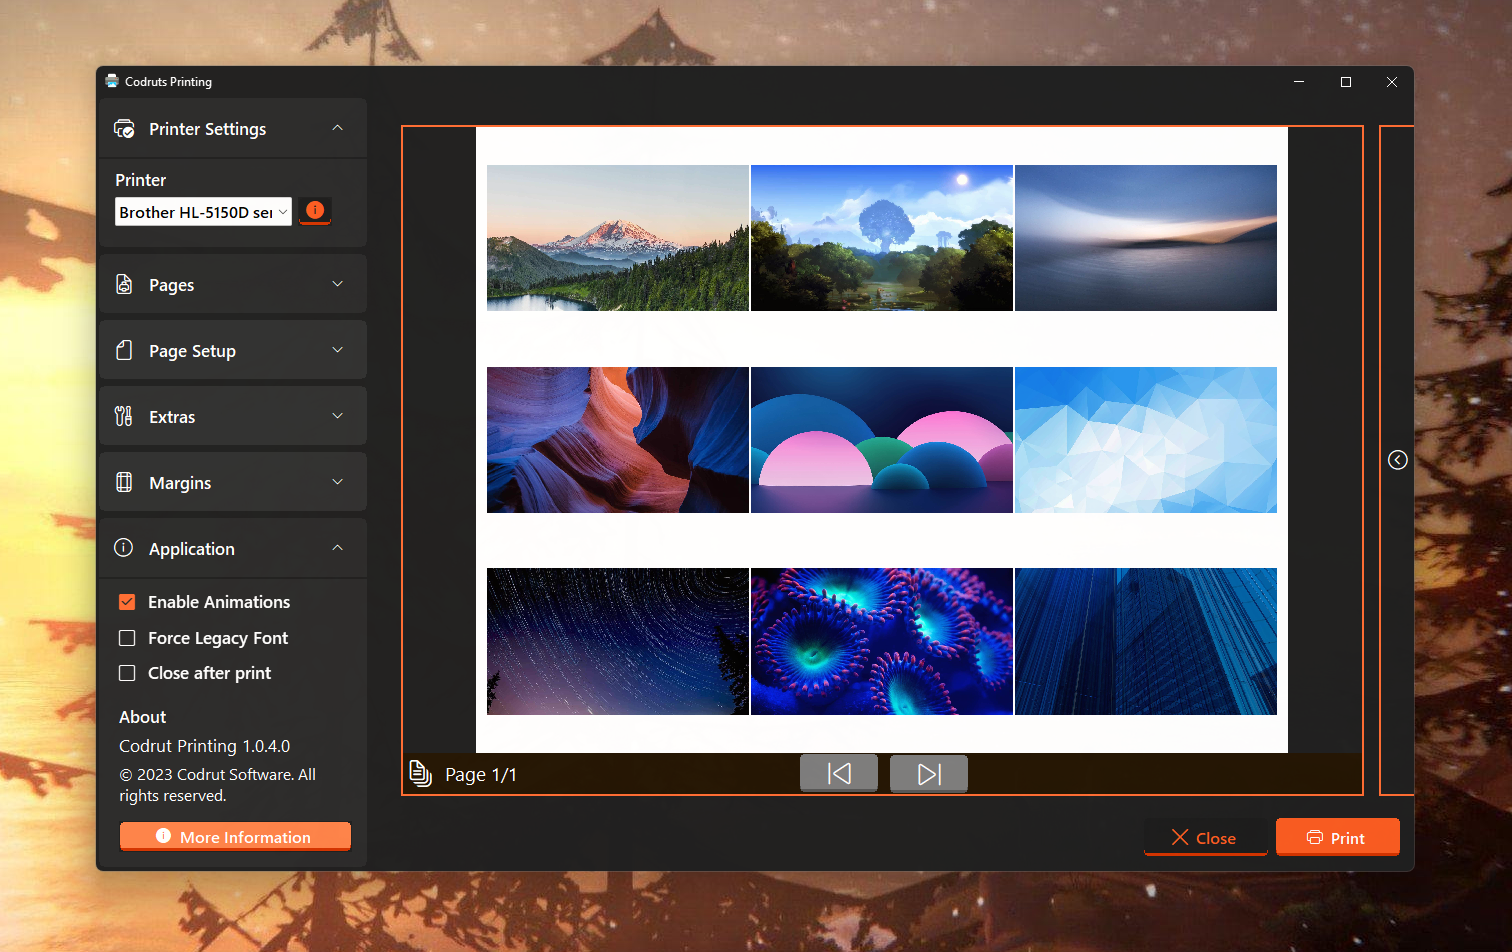
Task: Collapse Printer Settings section via chevron
Action: coord(338,128)
